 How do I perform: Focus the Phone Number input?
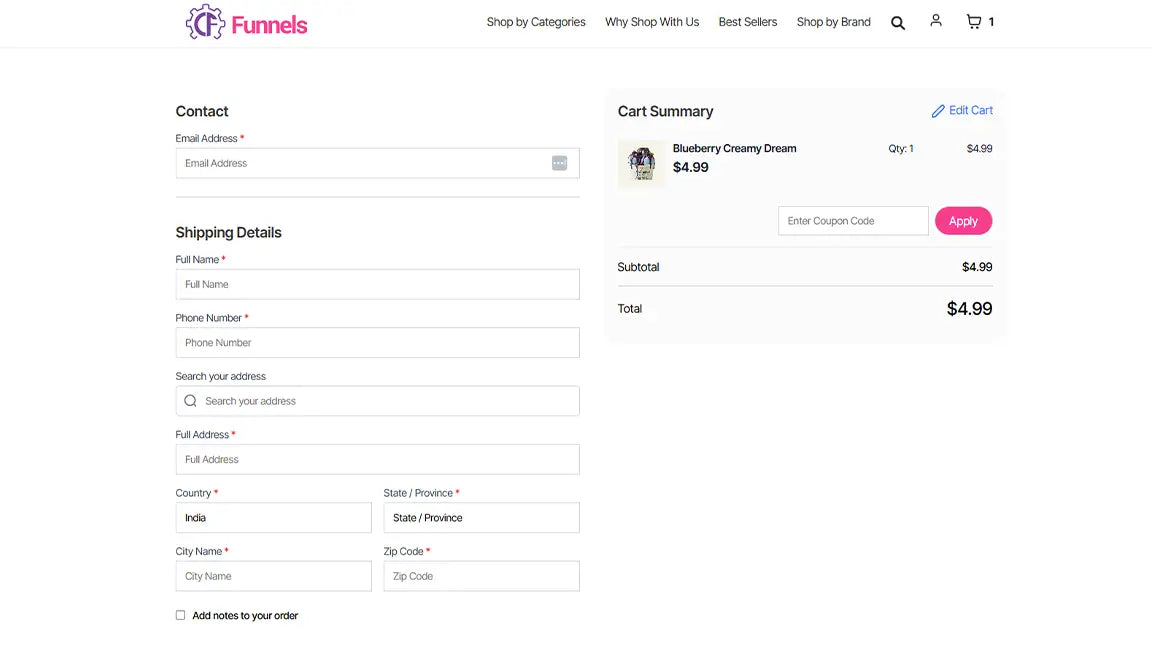377,342
